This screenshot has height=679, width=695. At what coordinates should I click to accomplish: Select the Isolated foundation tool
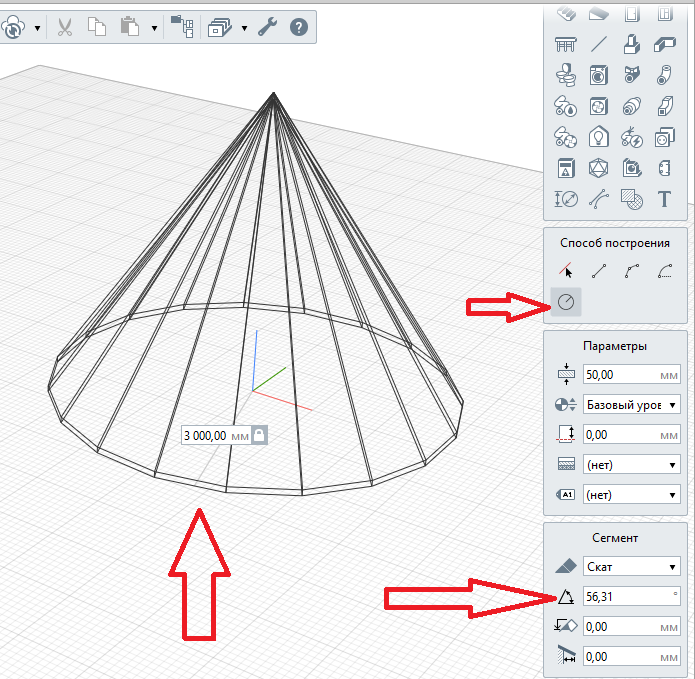coord(632,44)
